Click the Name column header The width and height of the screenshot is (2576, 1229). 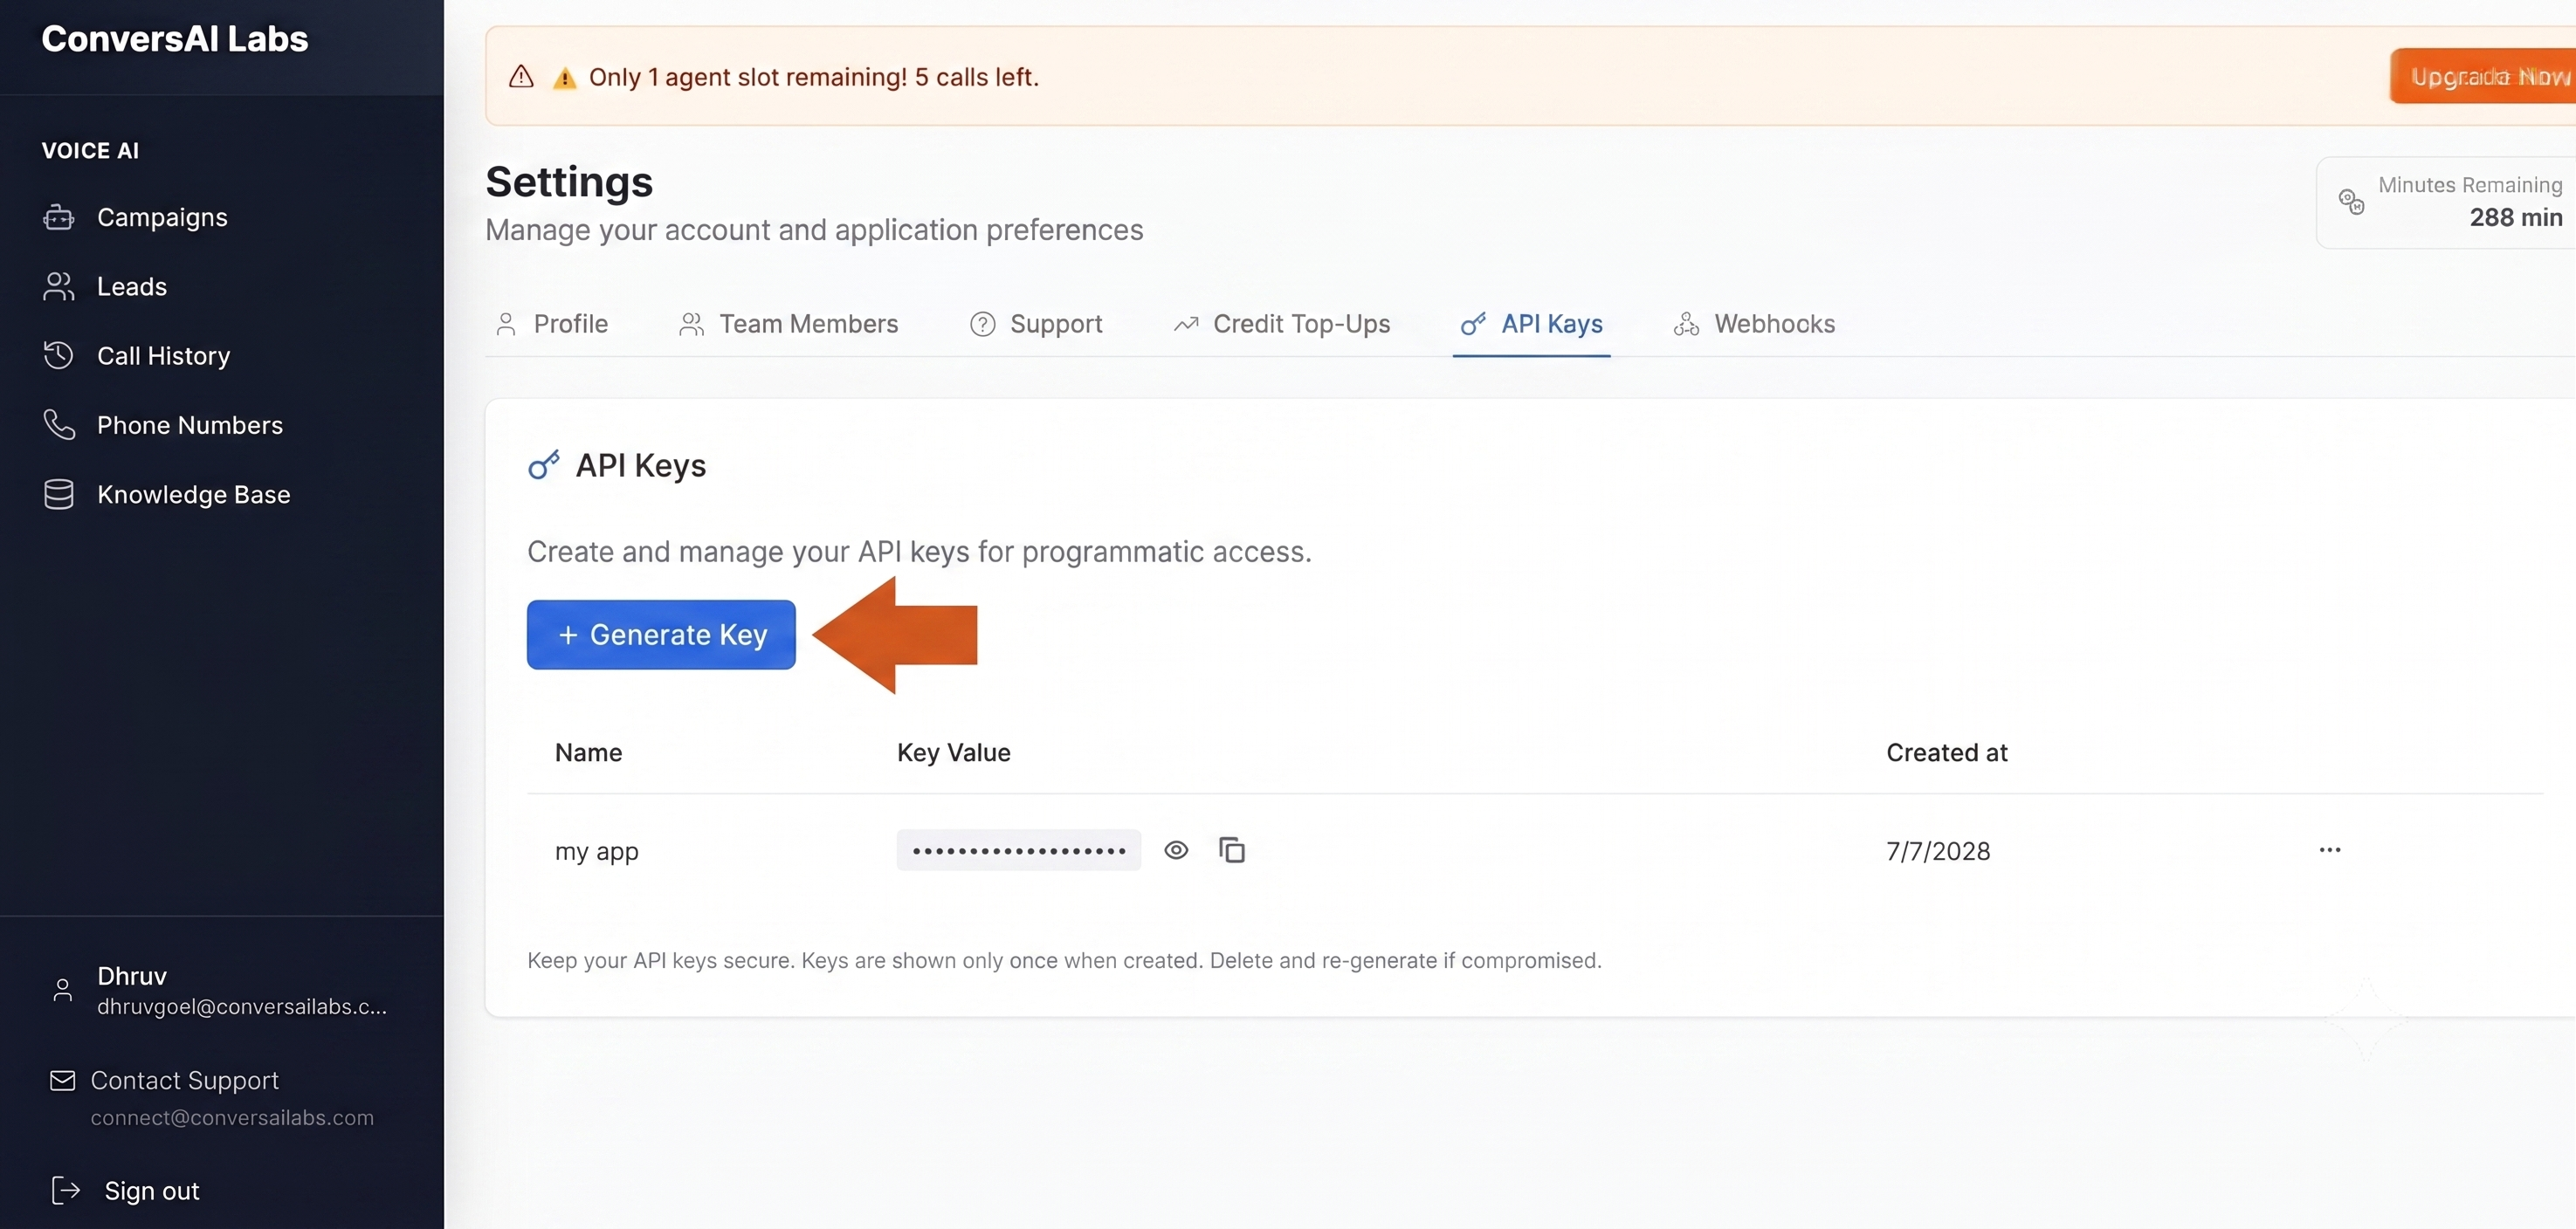[588, 753]
